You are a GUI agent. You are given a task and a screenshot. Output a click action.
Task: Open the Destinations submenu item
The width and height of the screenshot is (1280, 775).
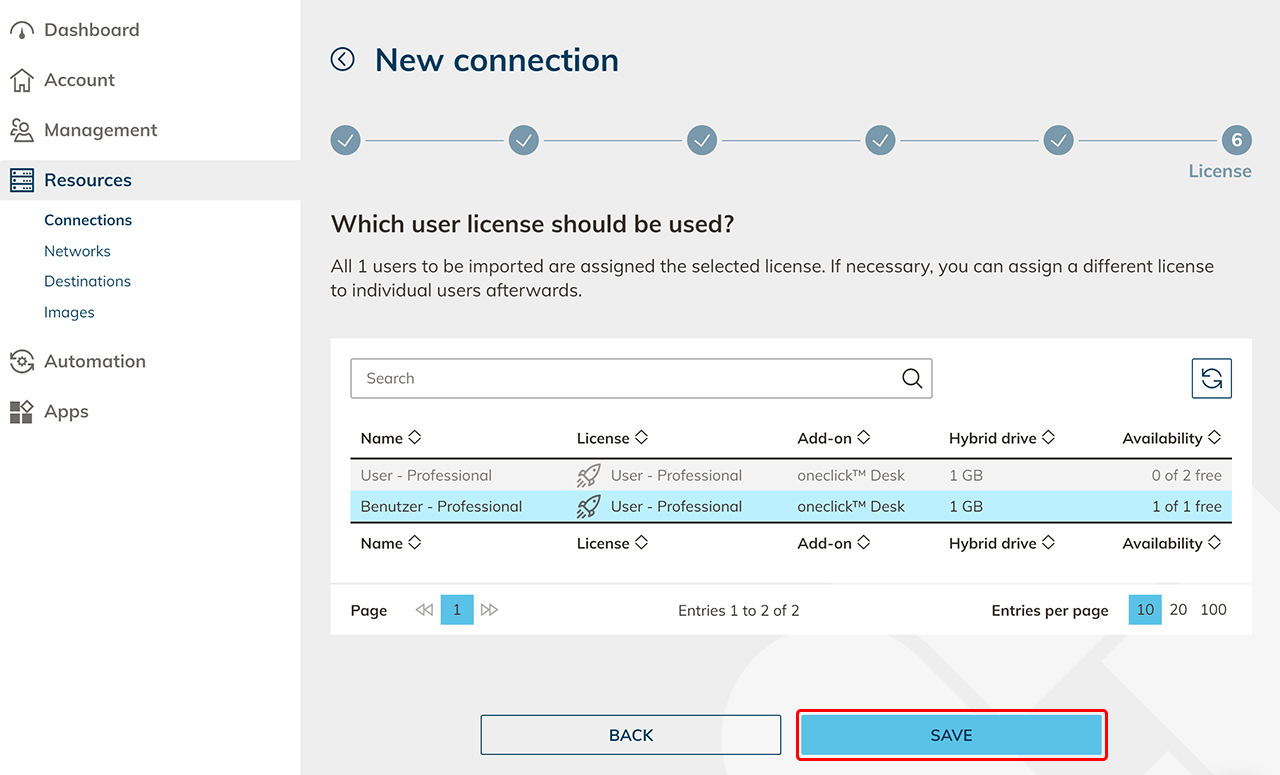point(87,281)
